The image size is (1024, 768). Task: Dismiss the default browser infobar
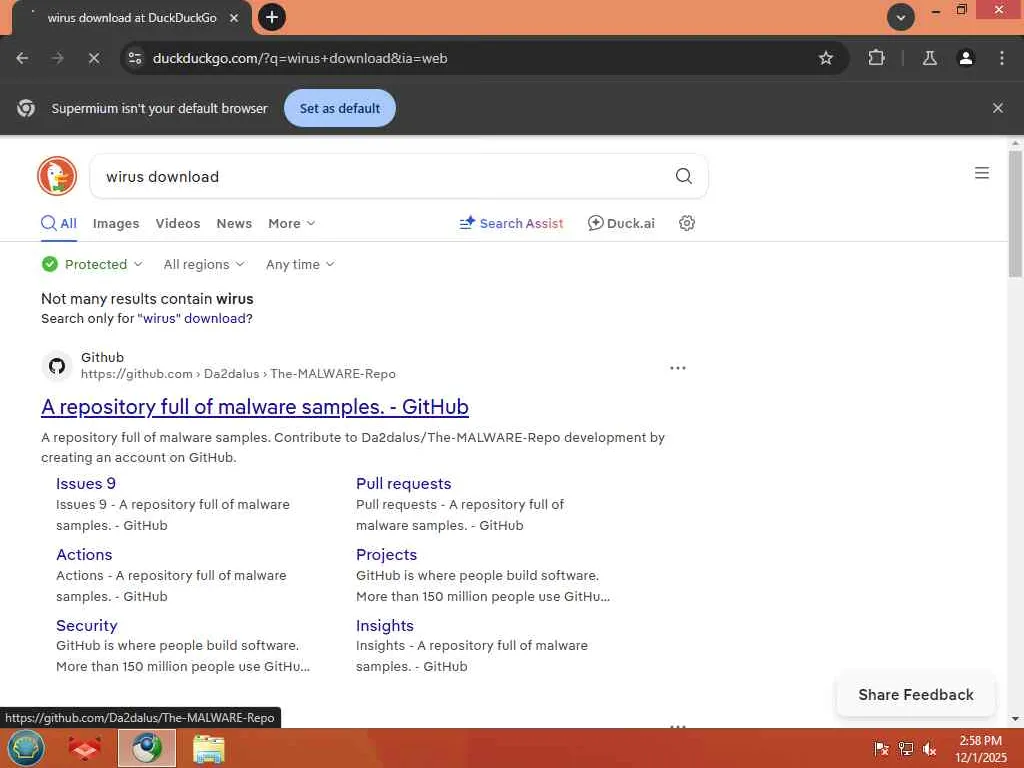pyautogui.click(x=997, y=108)
